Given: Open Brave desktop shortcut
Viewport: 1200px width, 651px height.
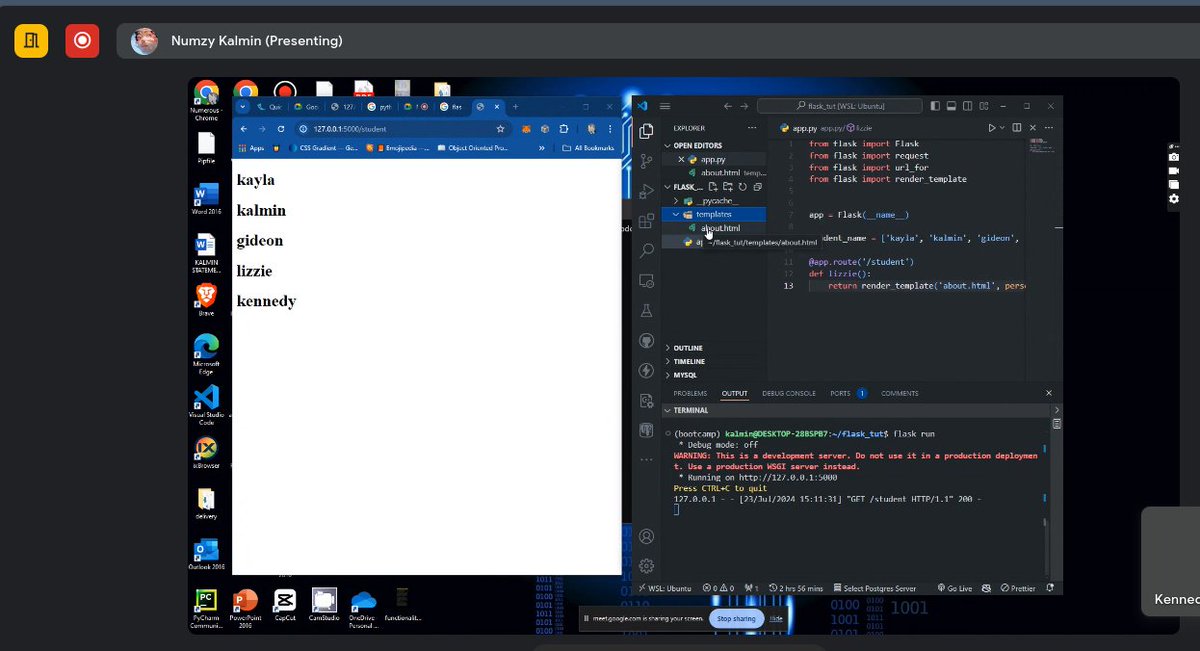Looking at the screenshot, I should pyautogui.click(x=206, y=300).
